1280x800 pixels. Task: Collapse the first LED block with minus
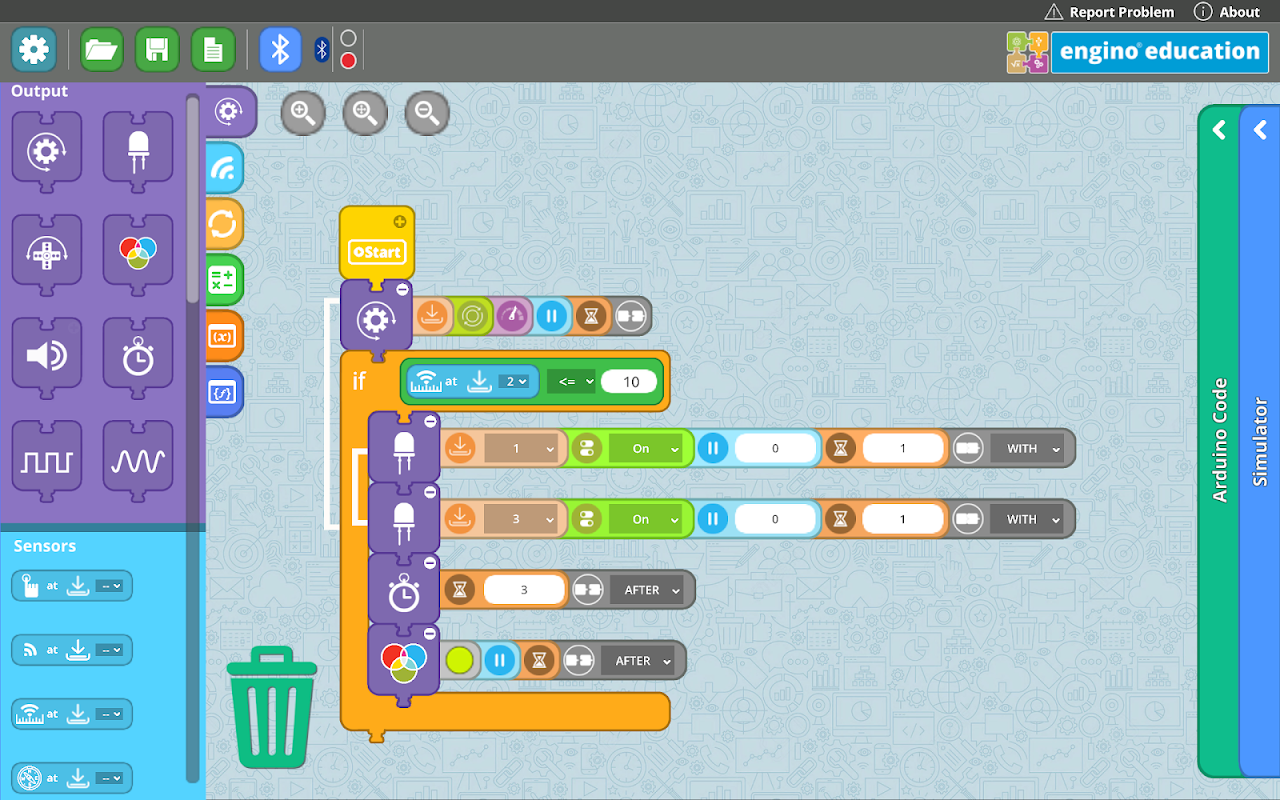430,422
